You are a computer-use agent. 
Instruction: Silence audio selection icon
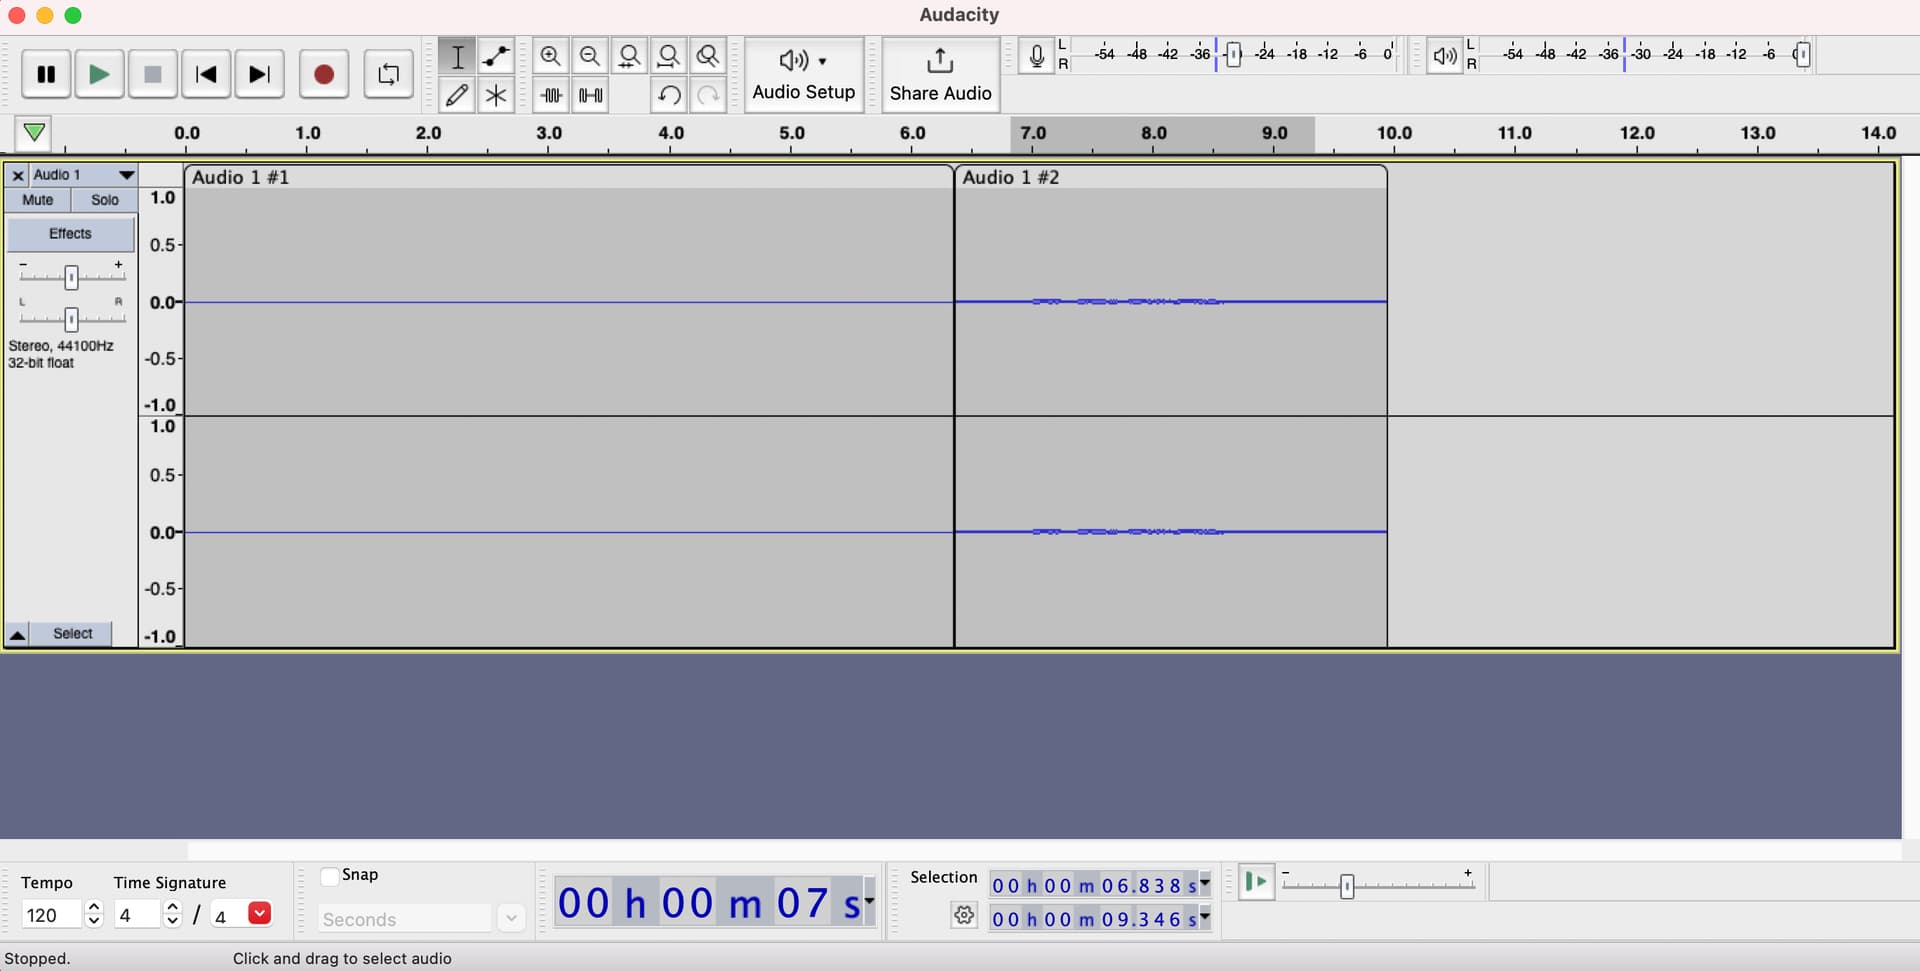pyautogui.click(x=590, y=95)
